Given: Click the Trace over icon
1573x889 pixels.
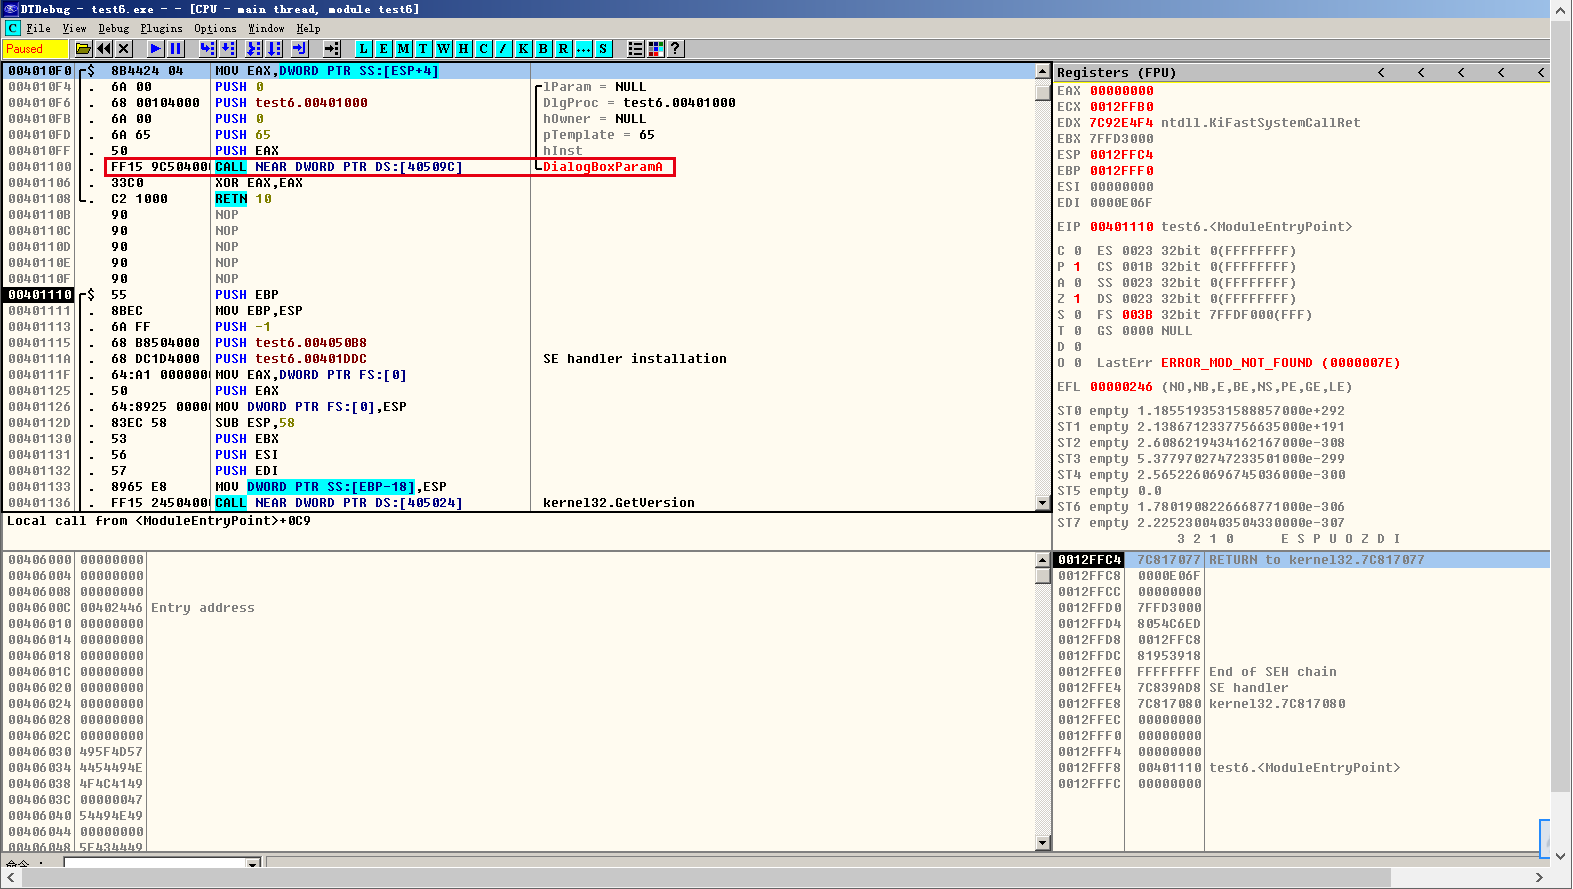Looking at the screenshot, I should [275, 48].
